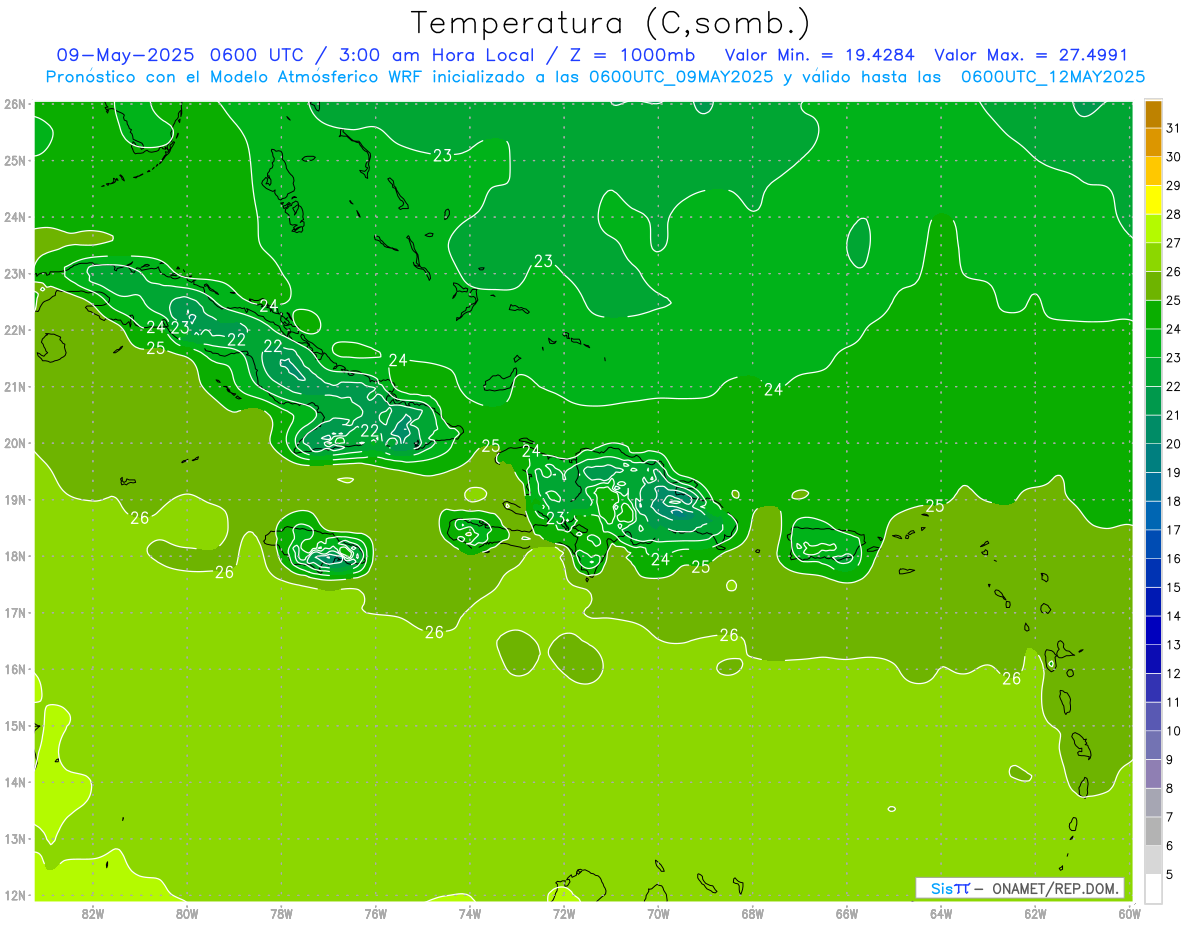The image size is (1200, 927).
Task: Click the latitude axis label "16N"
Action: point(15,669)
